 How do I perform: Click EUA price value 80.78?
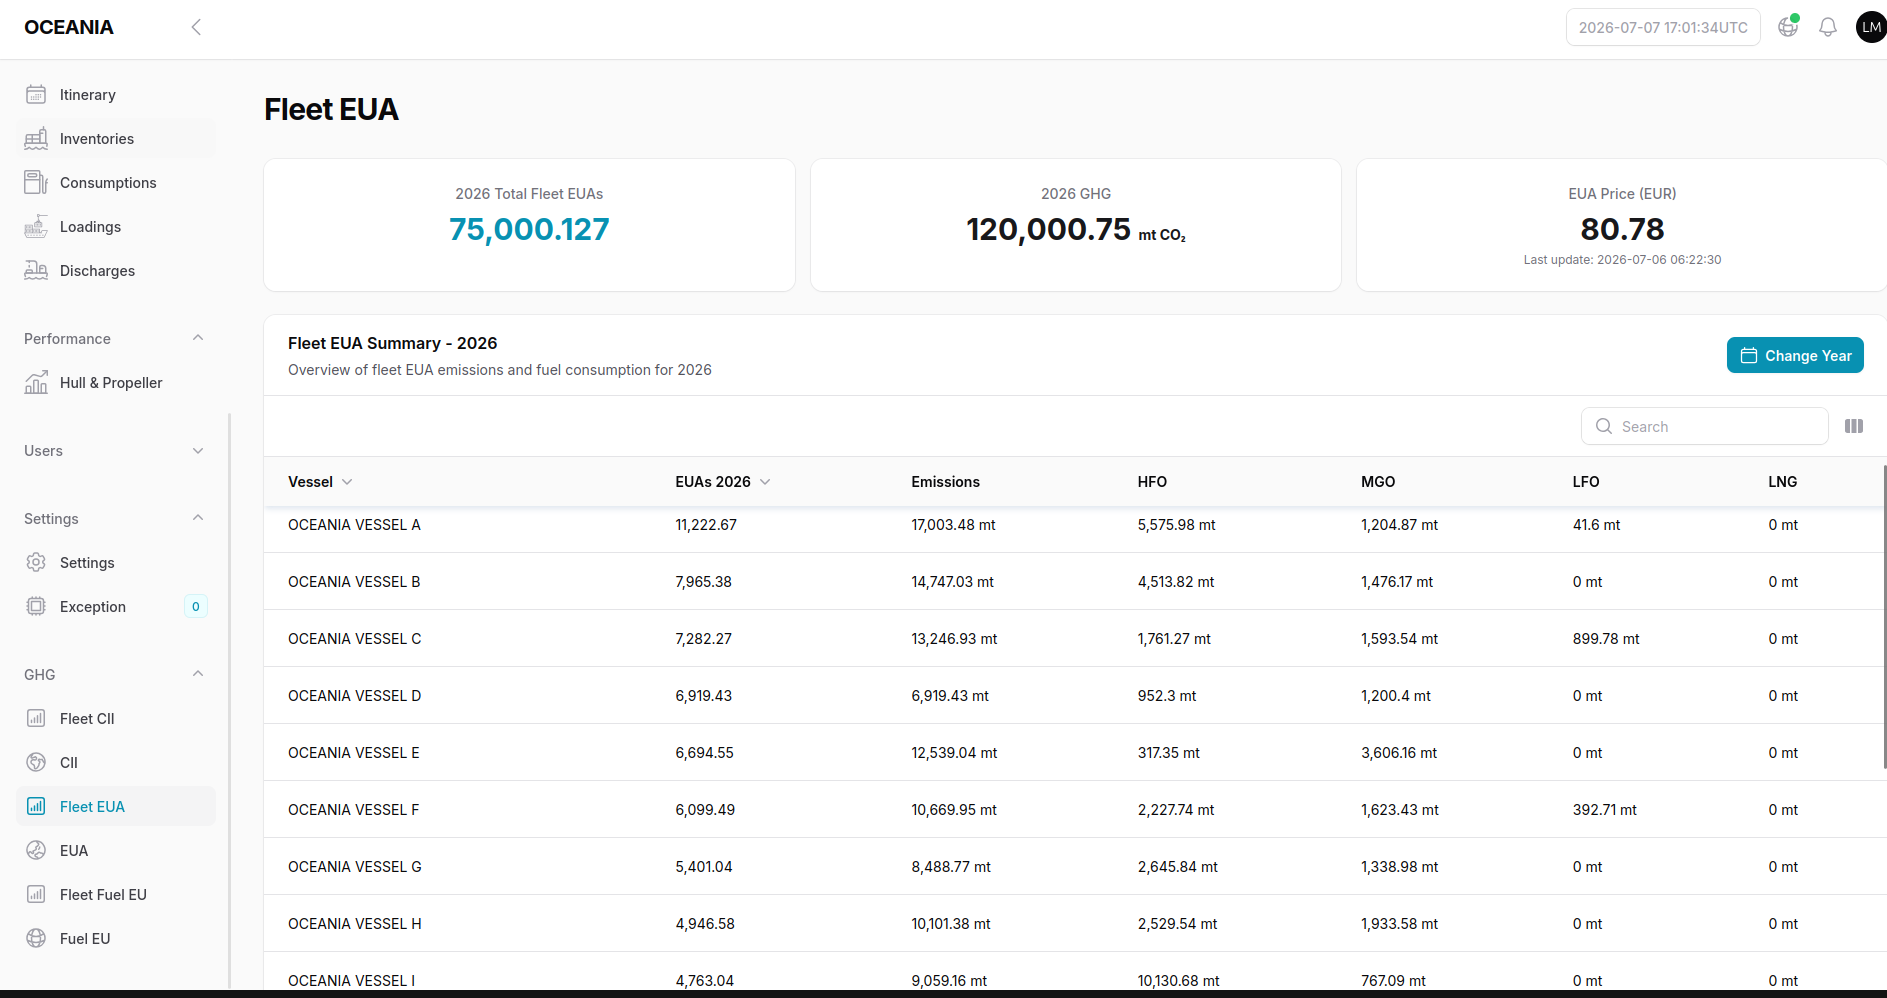[x=1622, y=229]
